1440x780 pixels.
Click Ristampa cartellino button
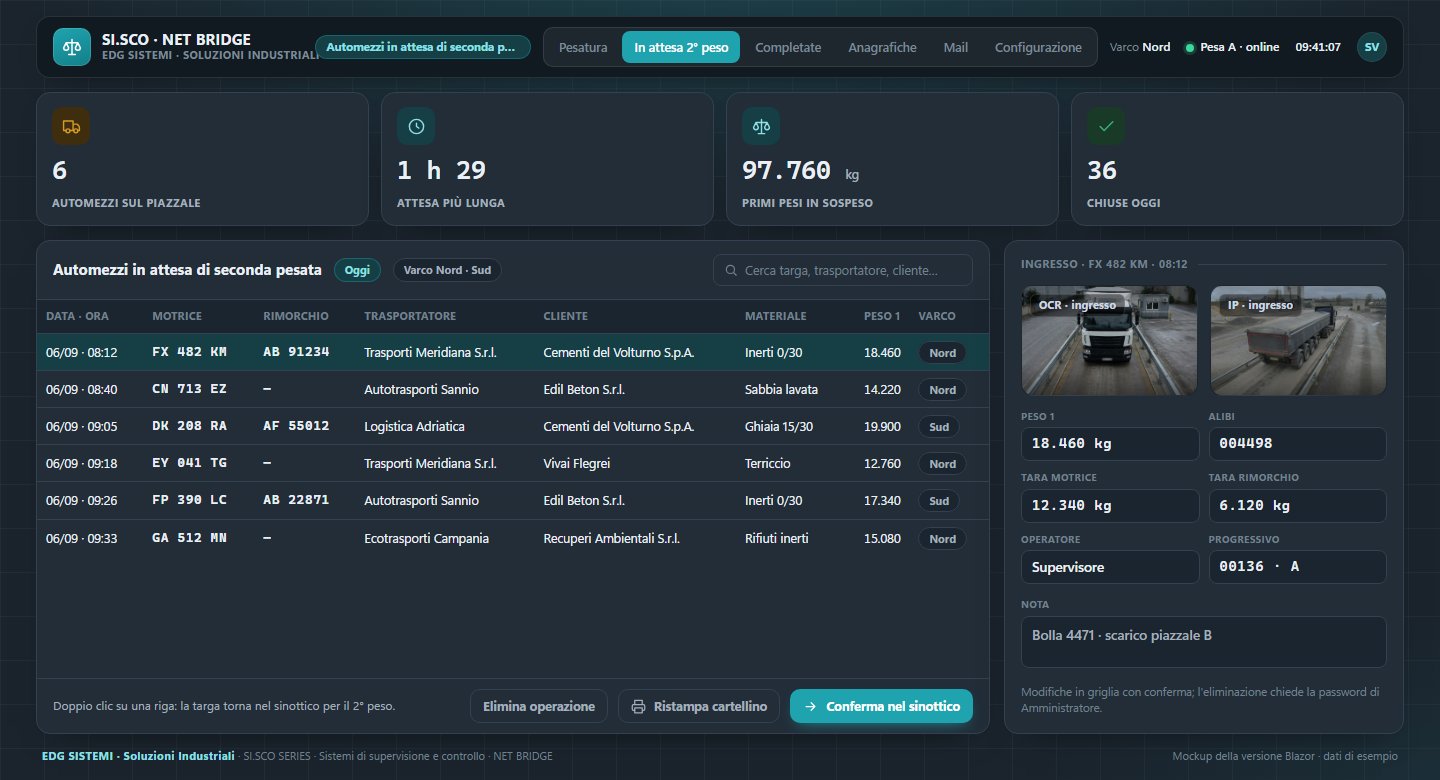pyautogui.click(x=699, y=706)
